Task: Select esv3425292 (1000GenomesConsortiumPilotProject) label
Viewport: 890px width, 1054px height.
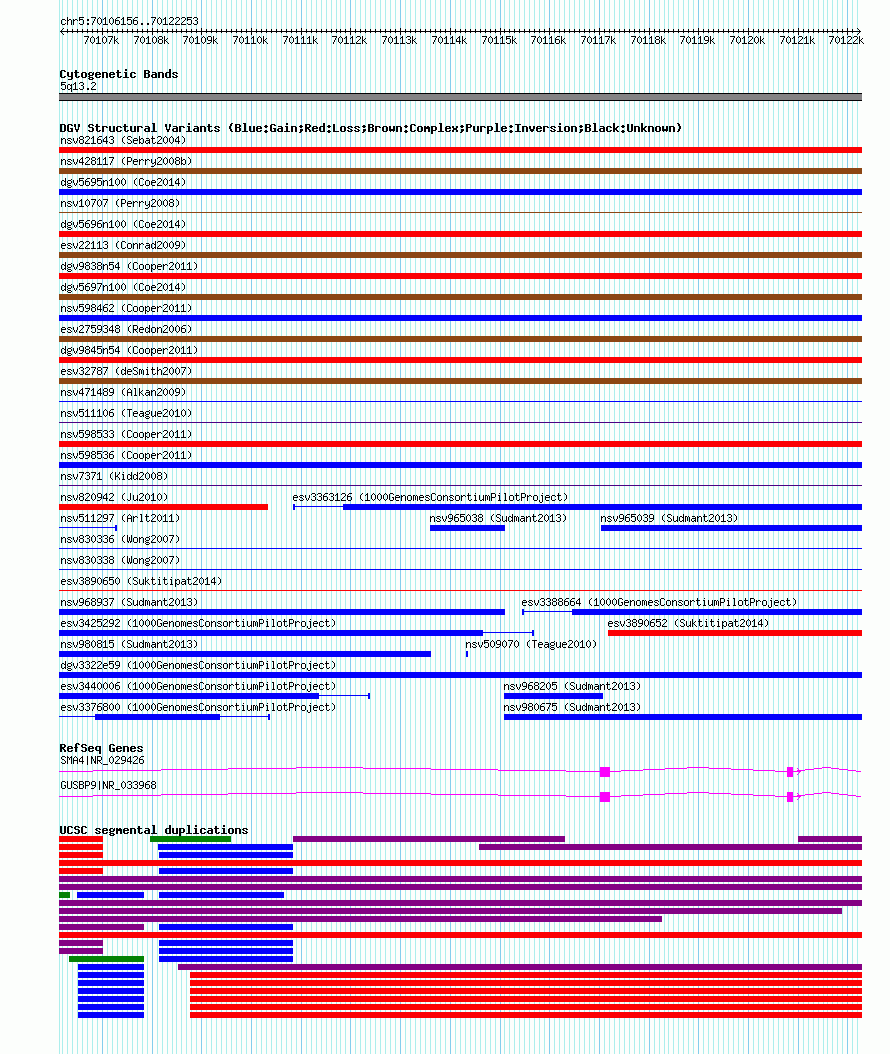Action: 198,623
